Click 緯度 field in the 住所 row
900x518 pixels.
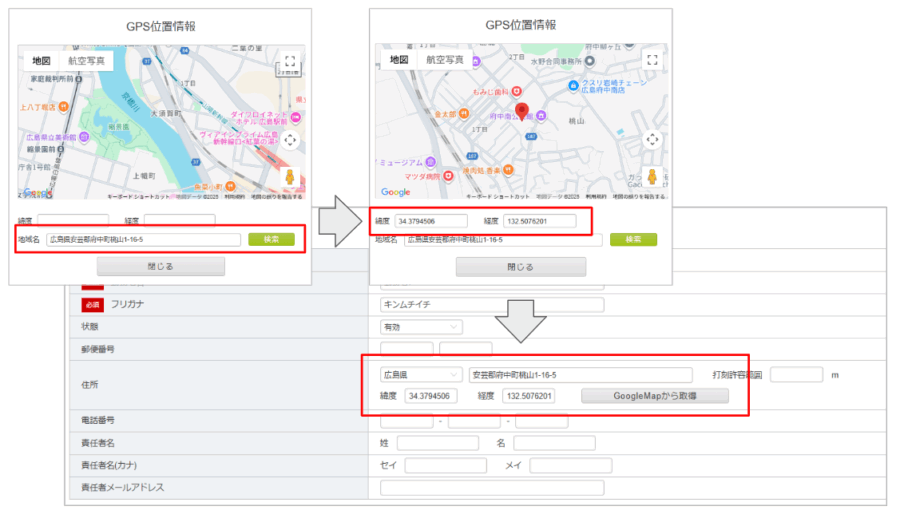(431, 396)
